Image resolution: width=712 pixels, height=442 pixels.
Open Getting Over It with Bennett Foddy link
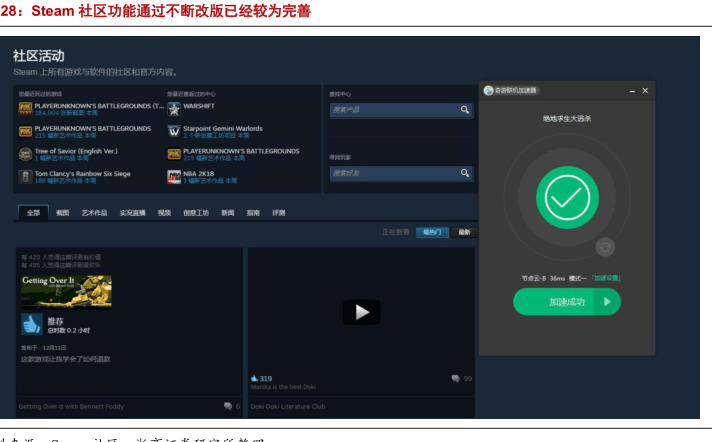71,406
